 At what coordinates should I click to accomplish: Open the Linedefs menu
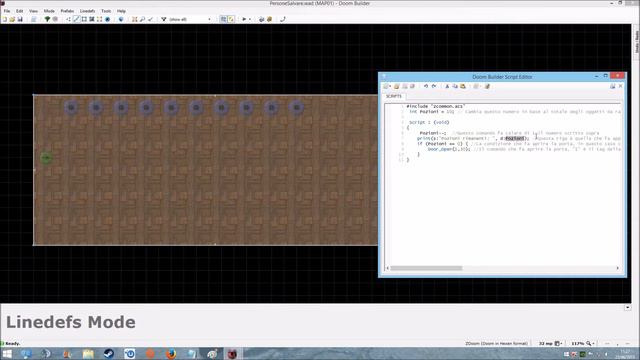87,11
